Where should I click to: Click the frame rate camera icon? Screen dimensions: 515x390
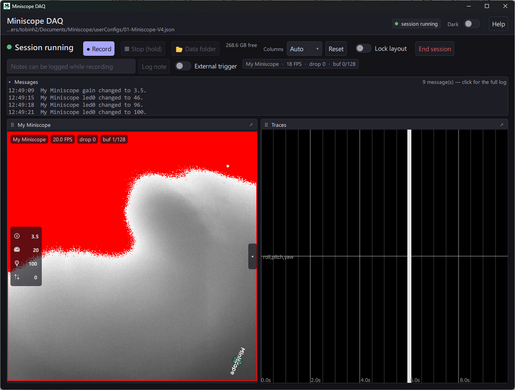(17, 249)
